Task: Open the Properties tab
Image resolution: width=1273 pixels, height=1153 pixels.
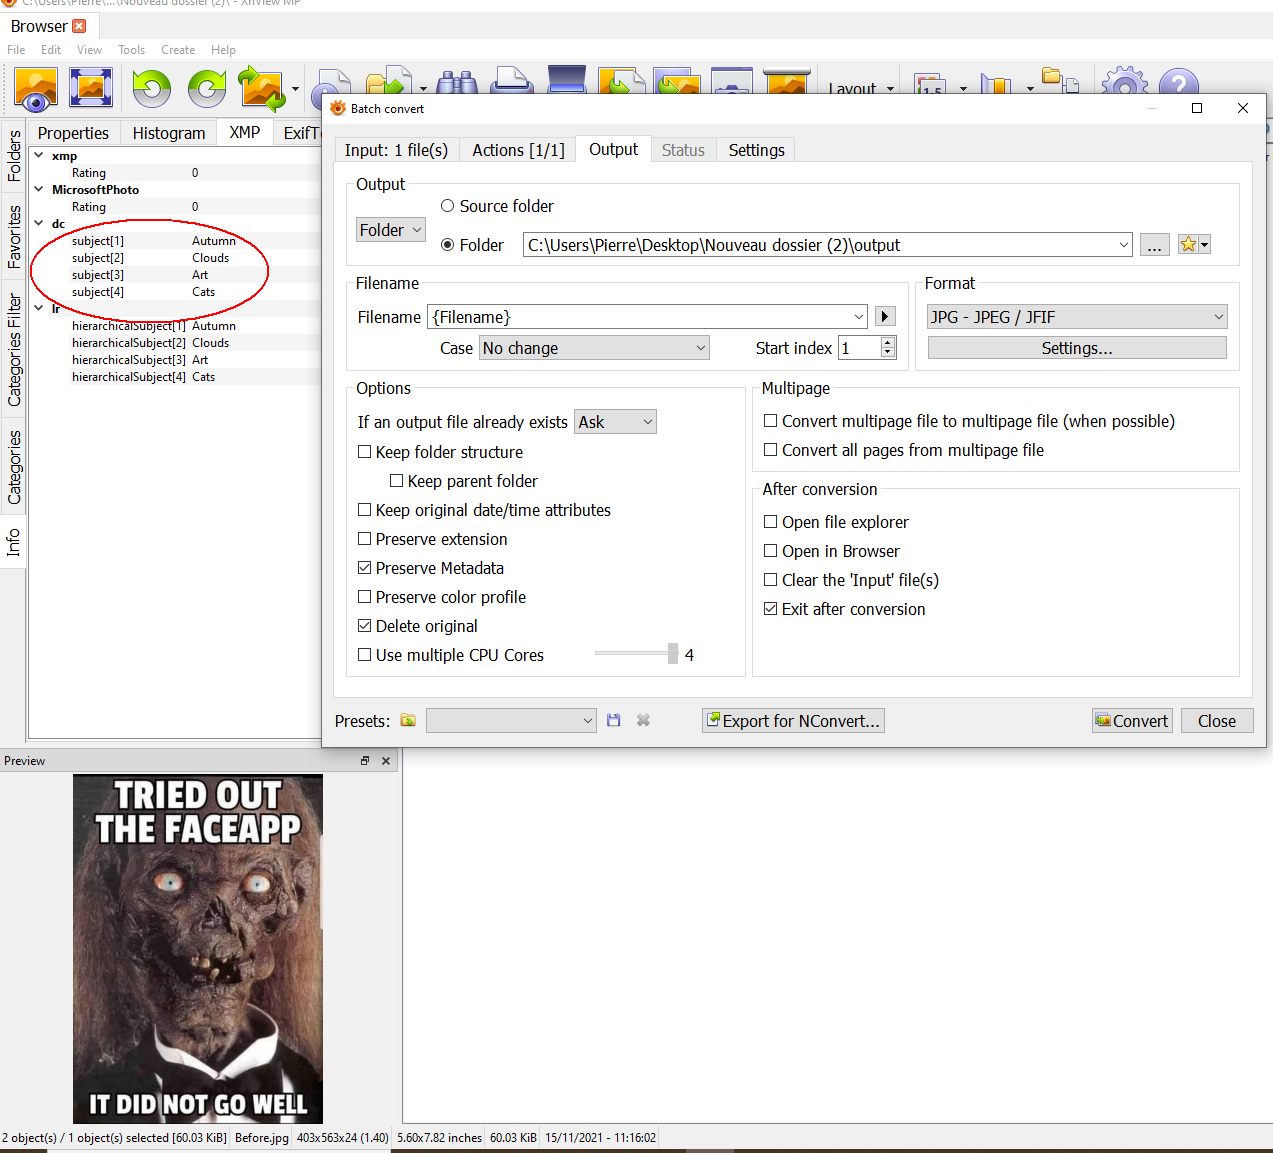Action: [73, 133]
